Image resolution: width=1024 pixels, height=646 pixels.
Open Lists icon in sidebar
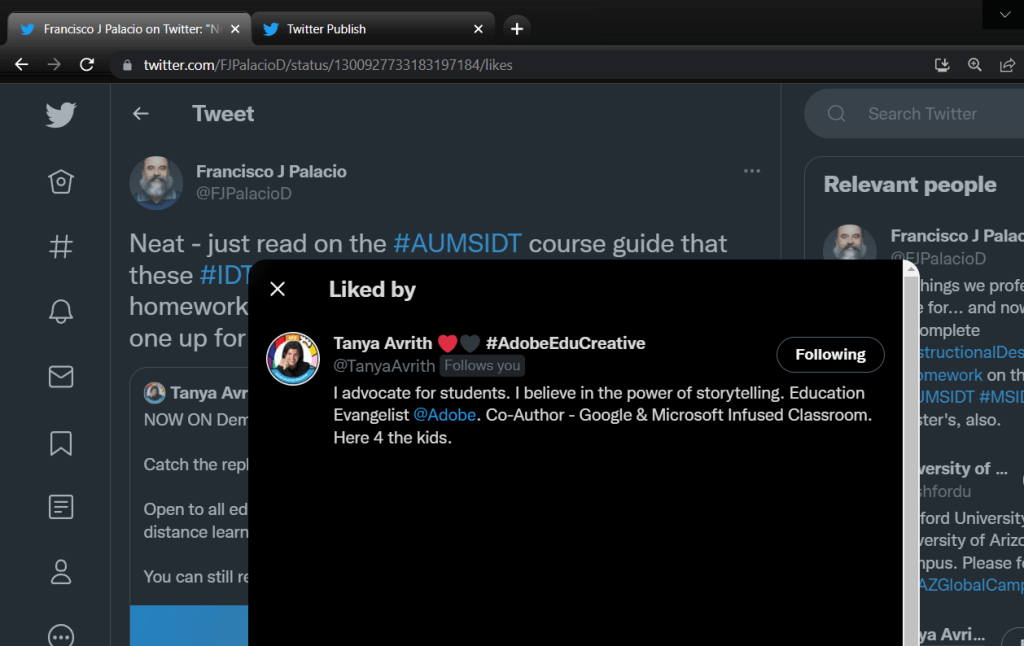click(61, 507)
